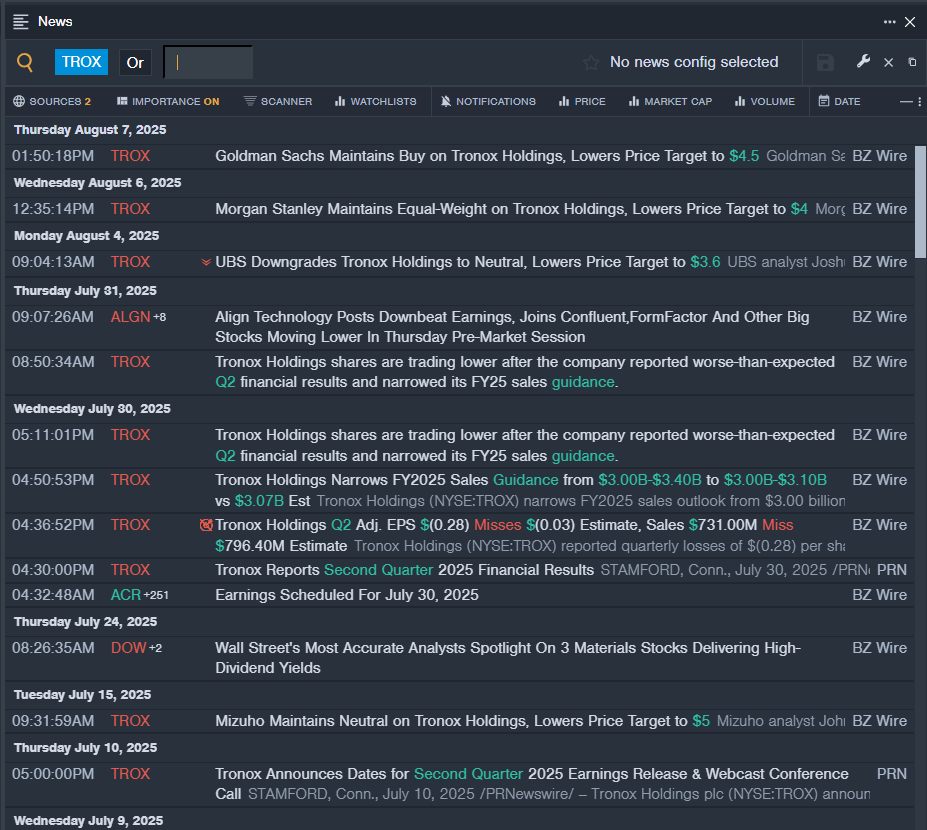Click the +8 tickers badge beside ALGN

pyautogui.click(x=160, y=317)
